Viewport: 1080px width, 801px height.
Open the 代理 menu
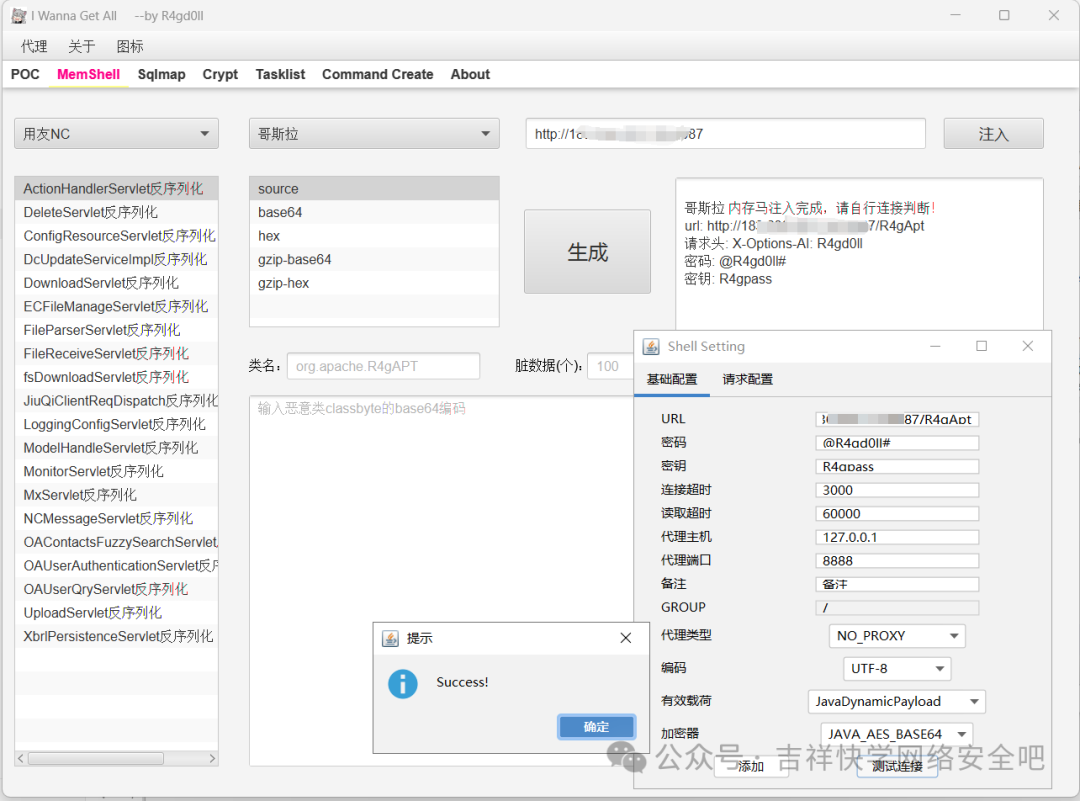34,46
